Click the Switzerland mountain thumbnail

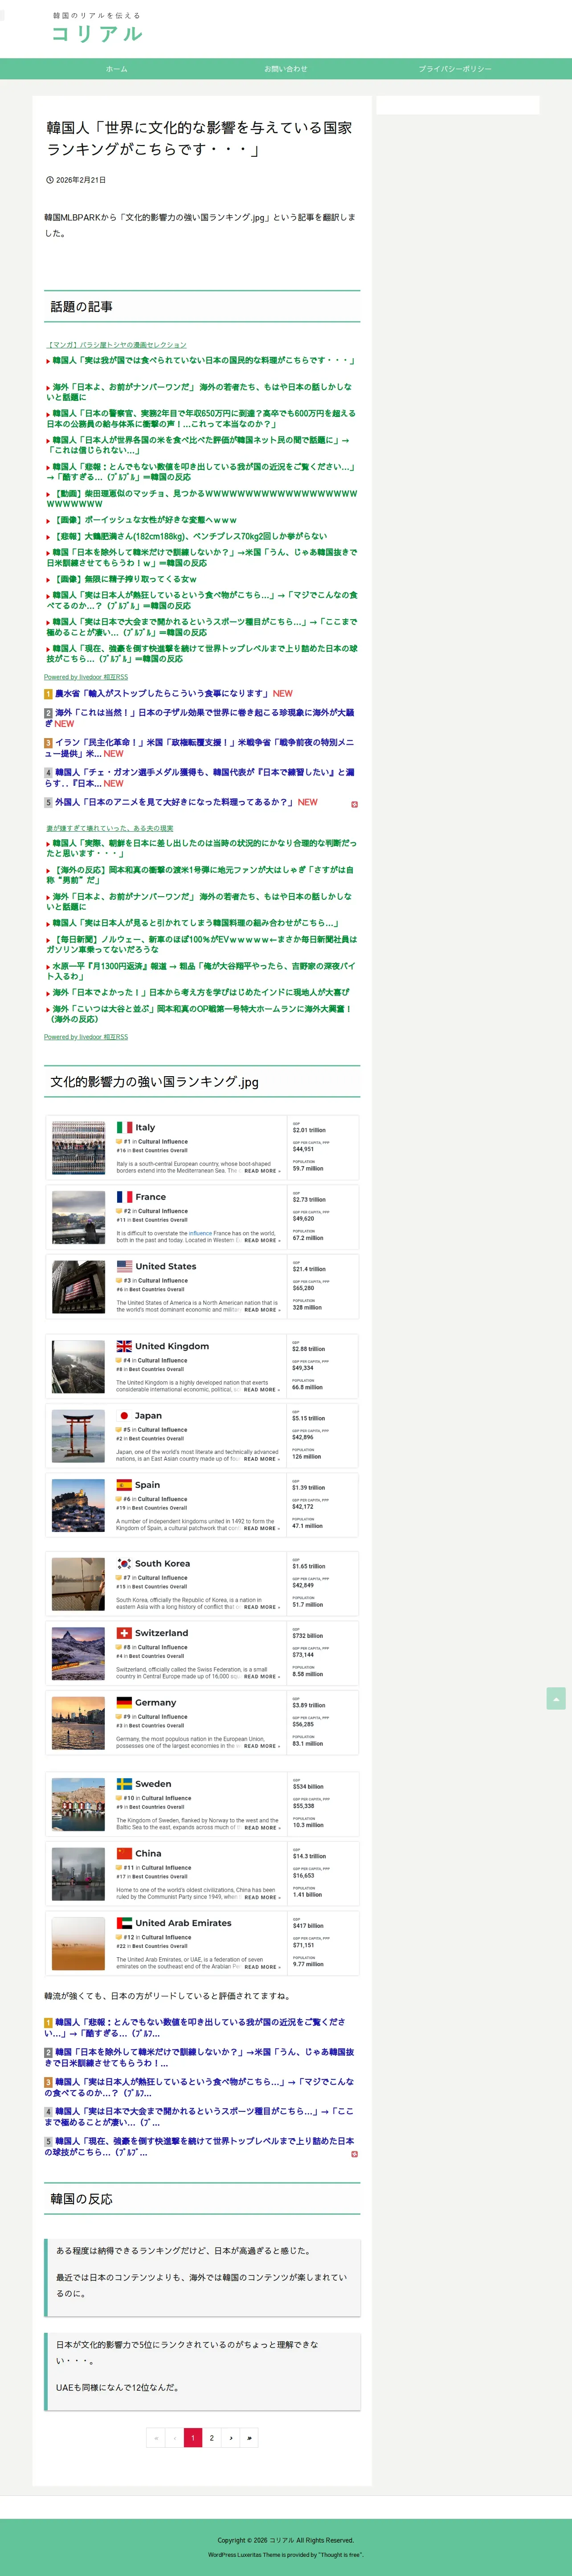point(78,1654)
